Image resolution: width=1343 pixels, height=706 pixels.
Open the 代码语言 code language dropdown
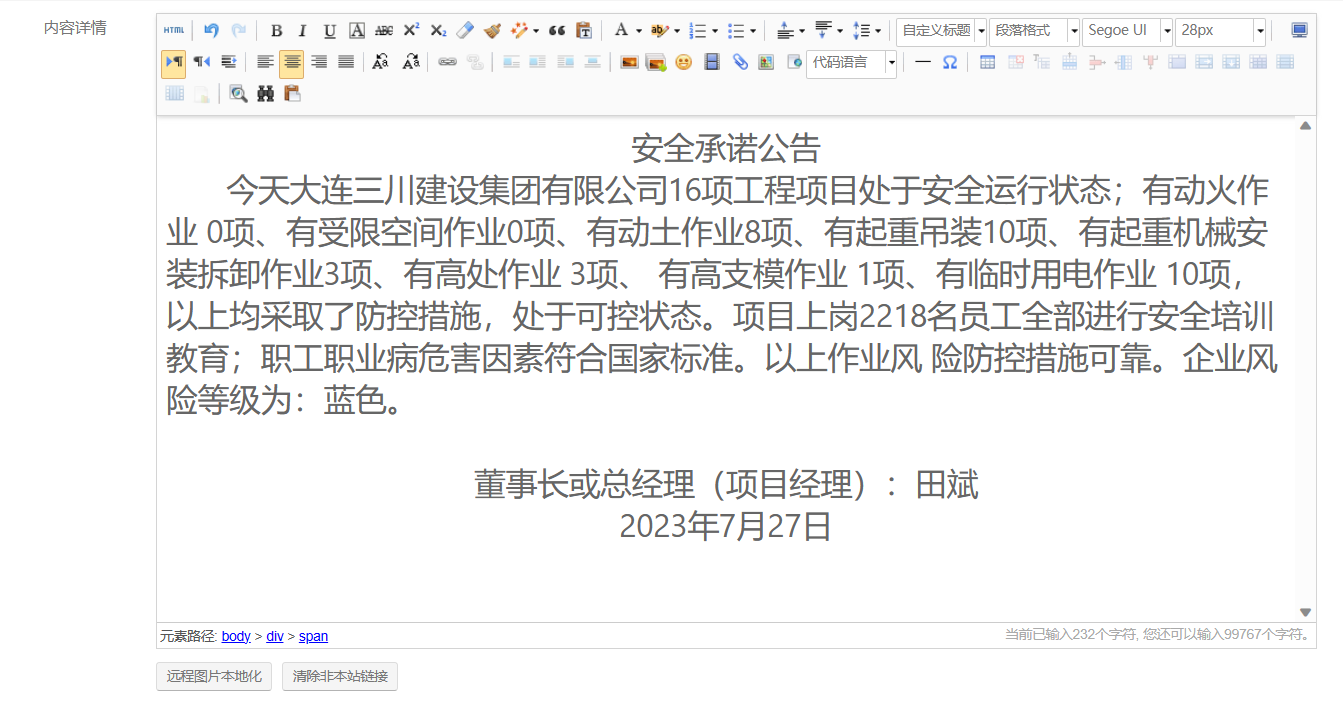[x=851, y=63]
